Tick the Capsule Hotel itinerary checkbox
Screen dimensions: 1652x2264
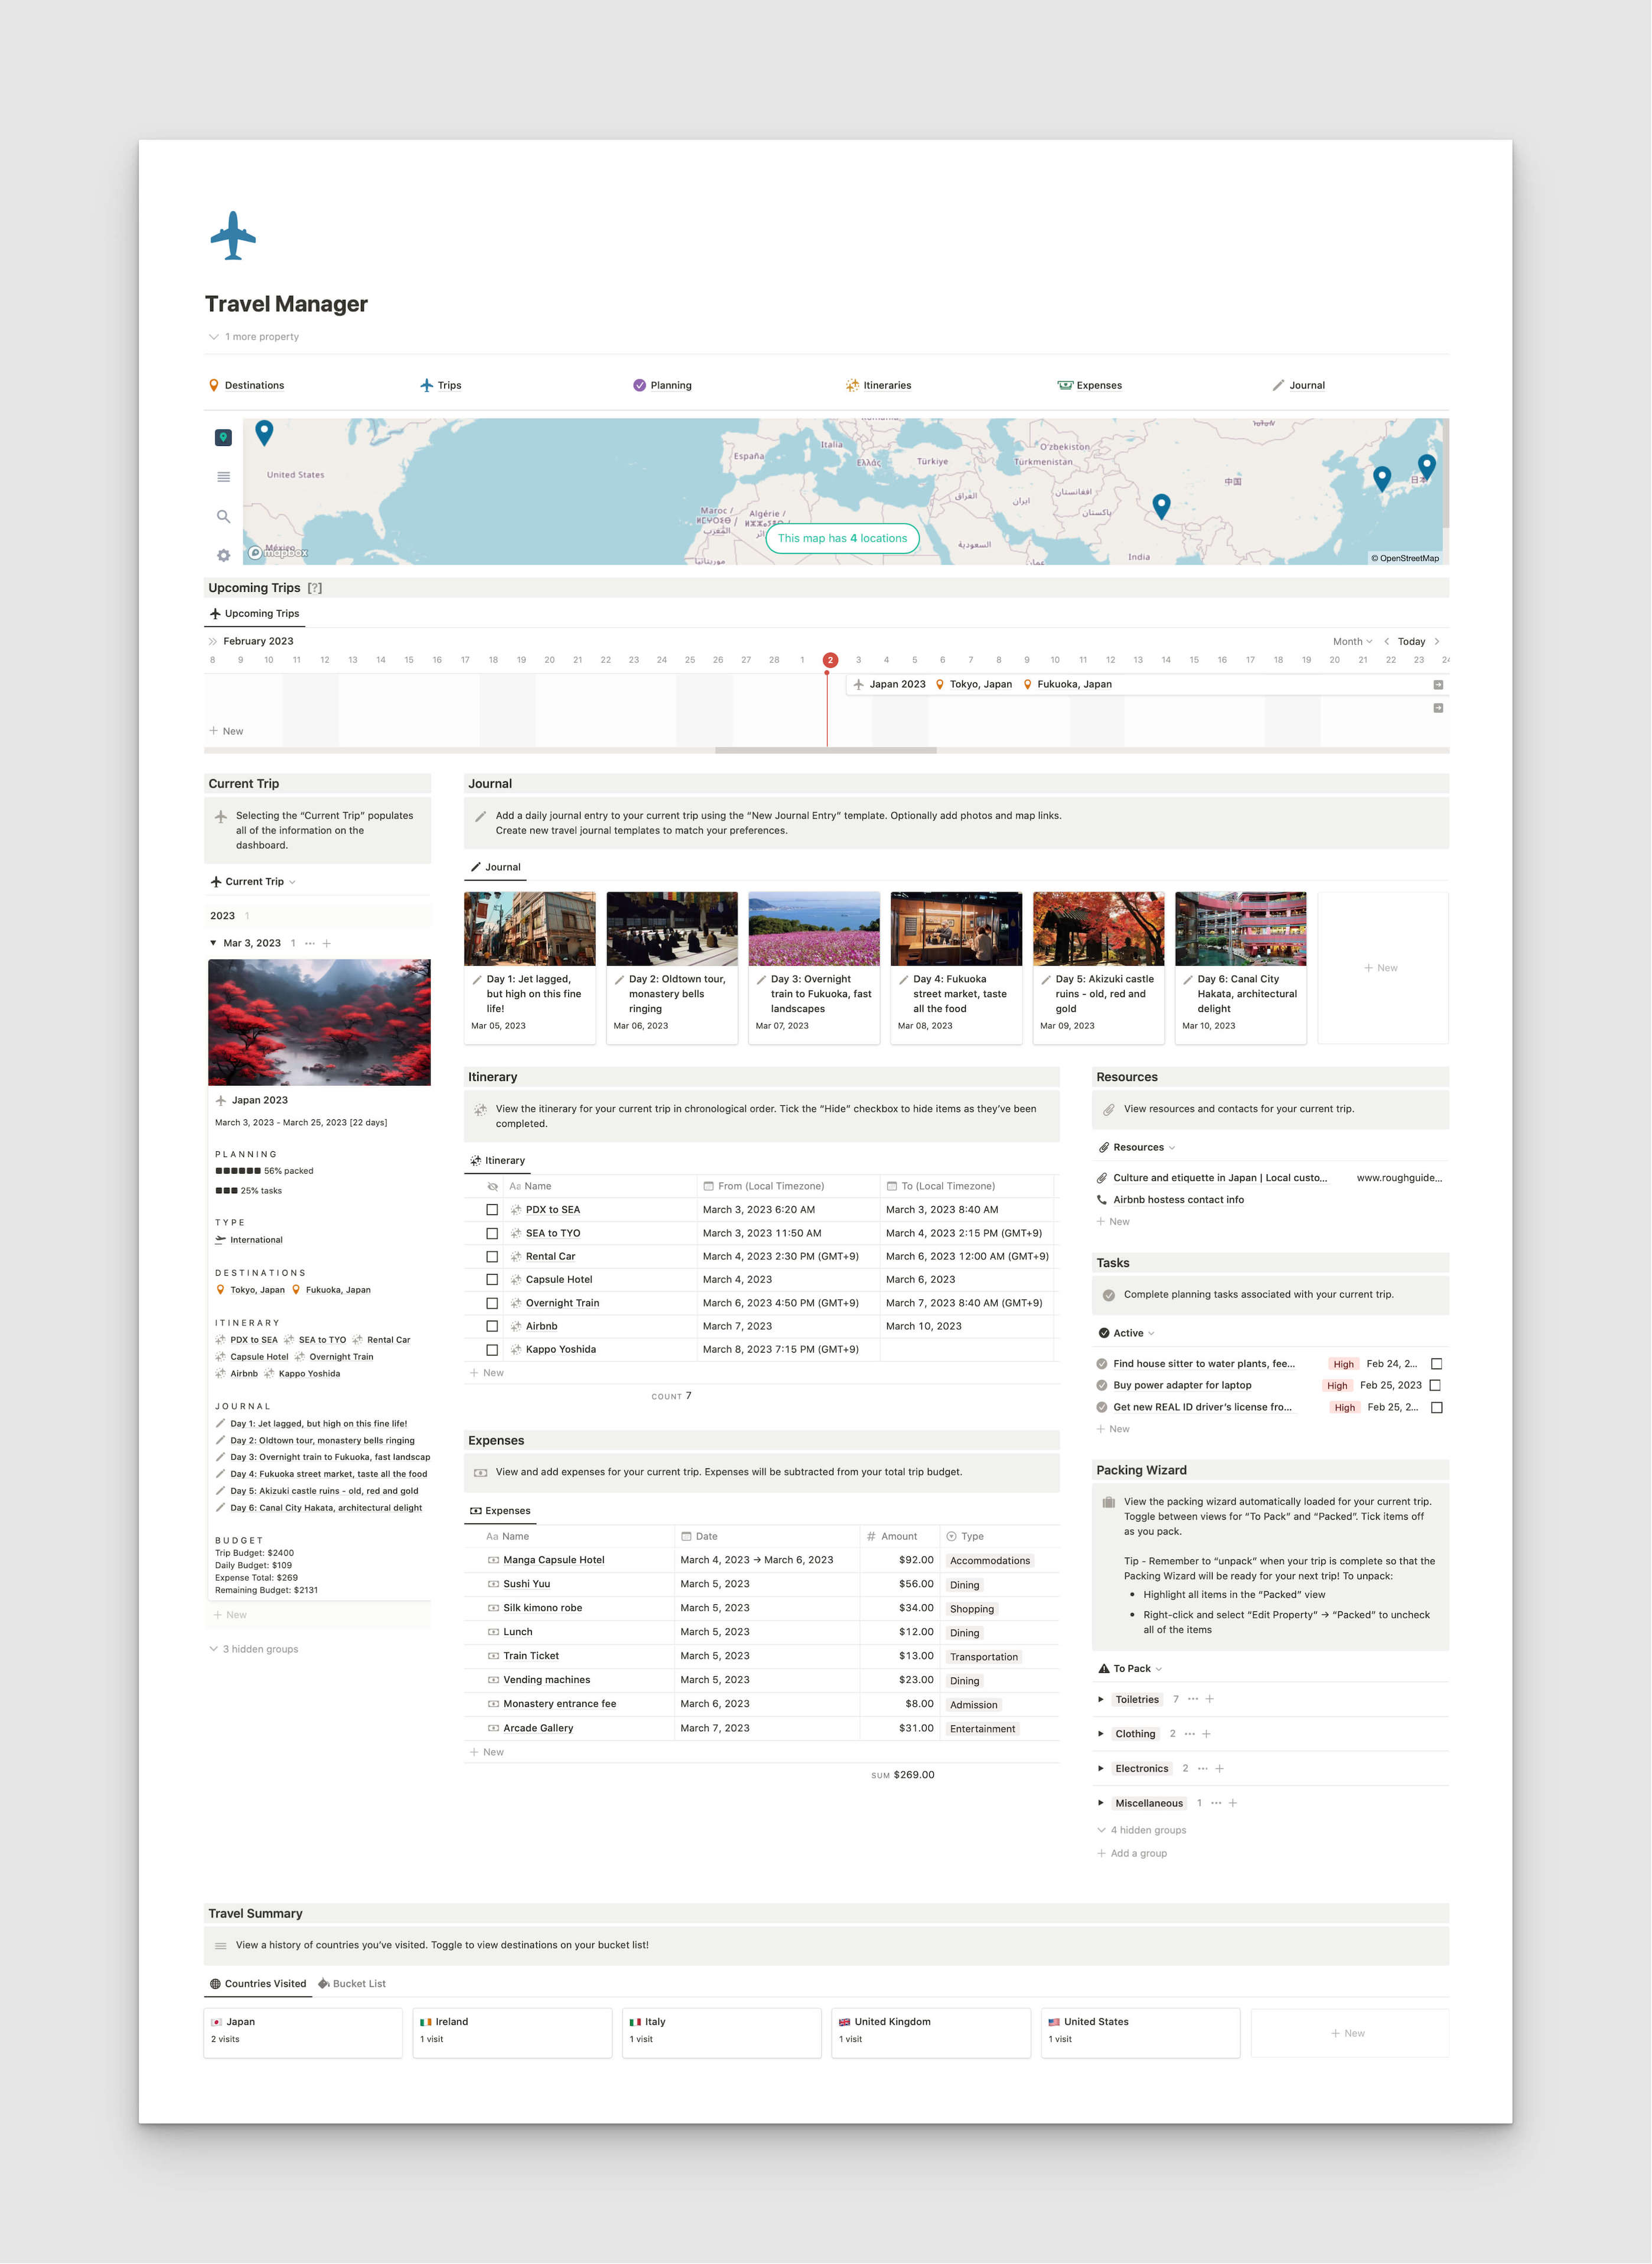pyautogui.click(x=492, y=1279)
